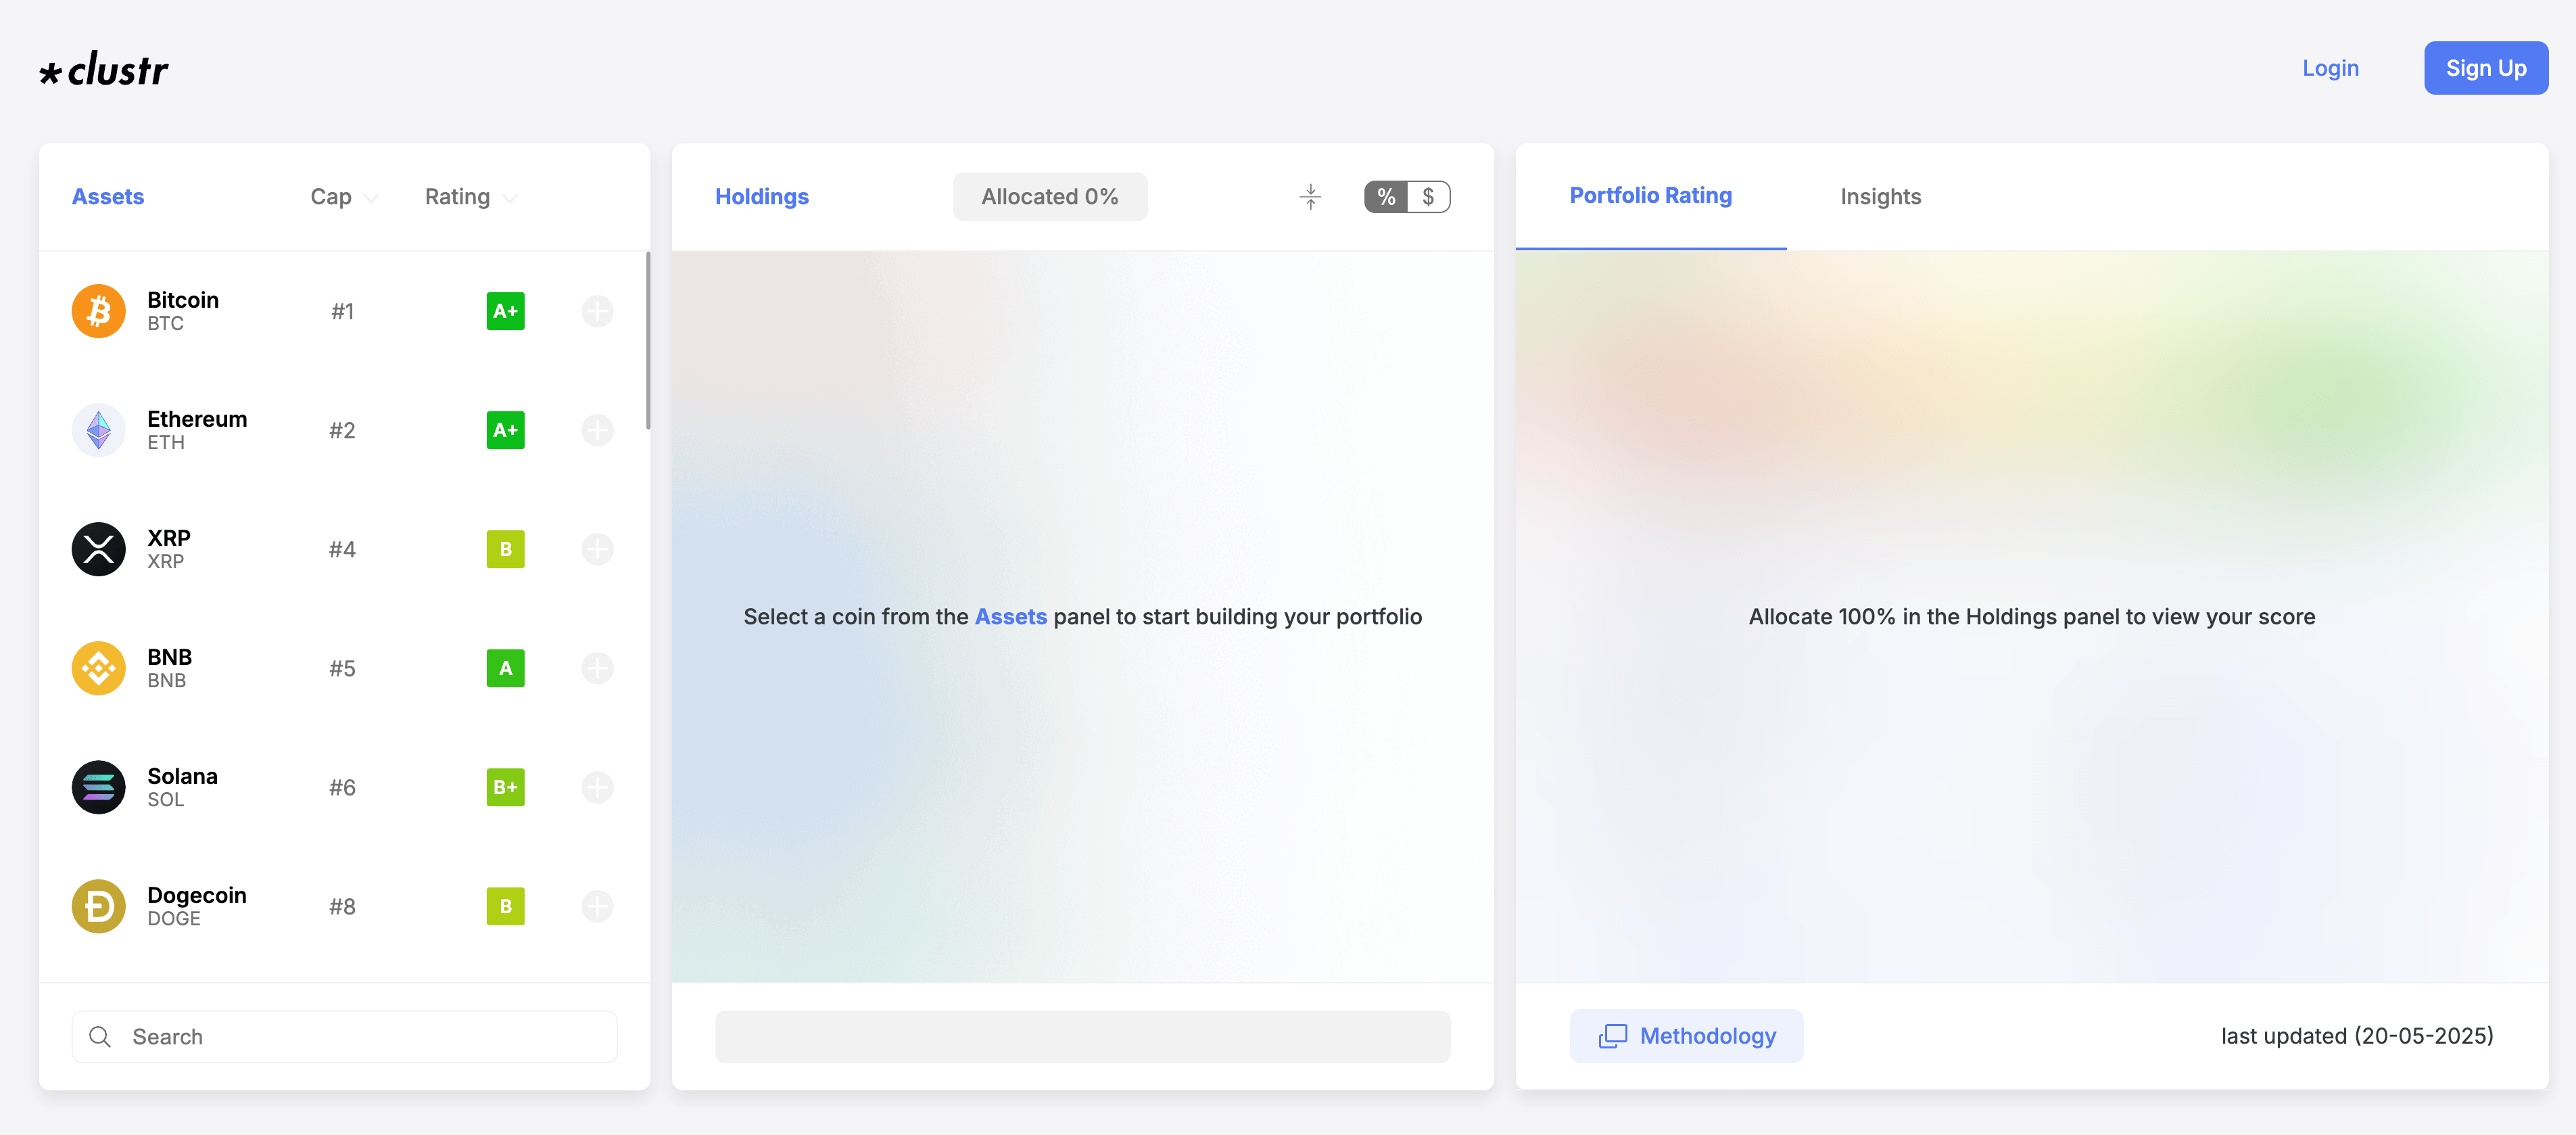Viewport: 2576px width, 1135px height.
Task: Add Ethereum to holdings with plus icon
Action: point(597,430)
